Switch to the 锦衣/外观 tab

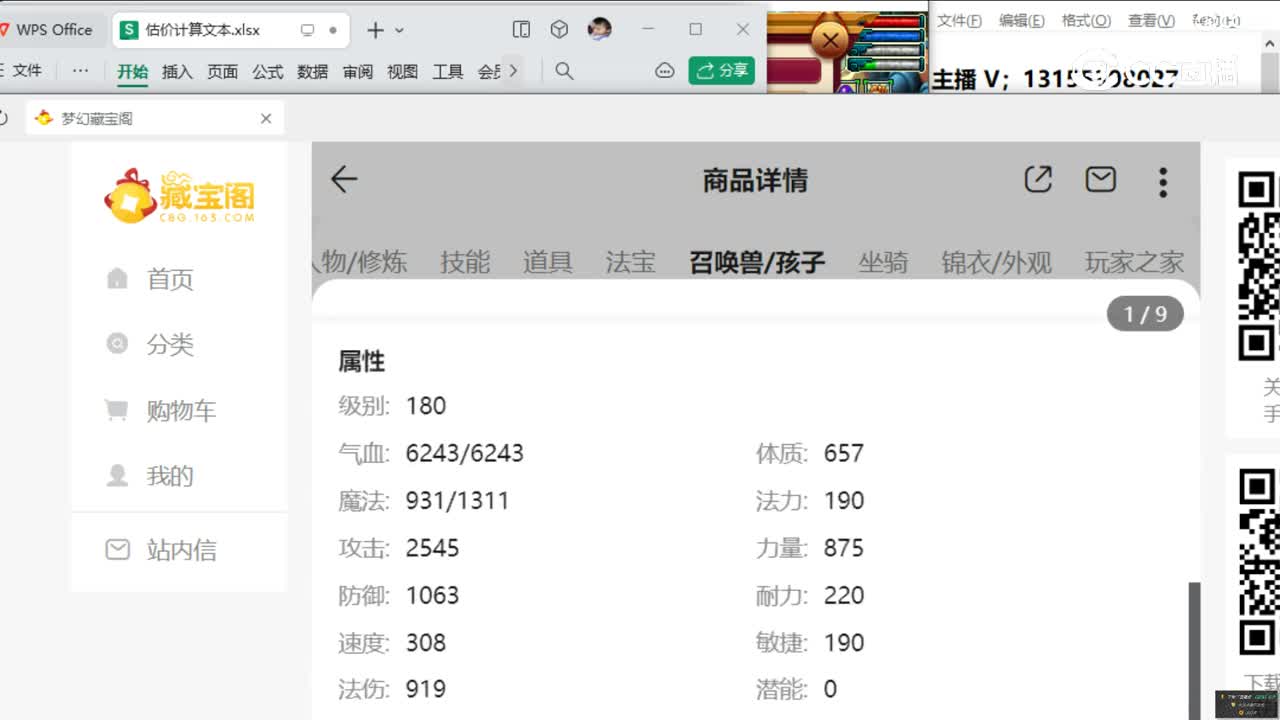coord(996,262)
